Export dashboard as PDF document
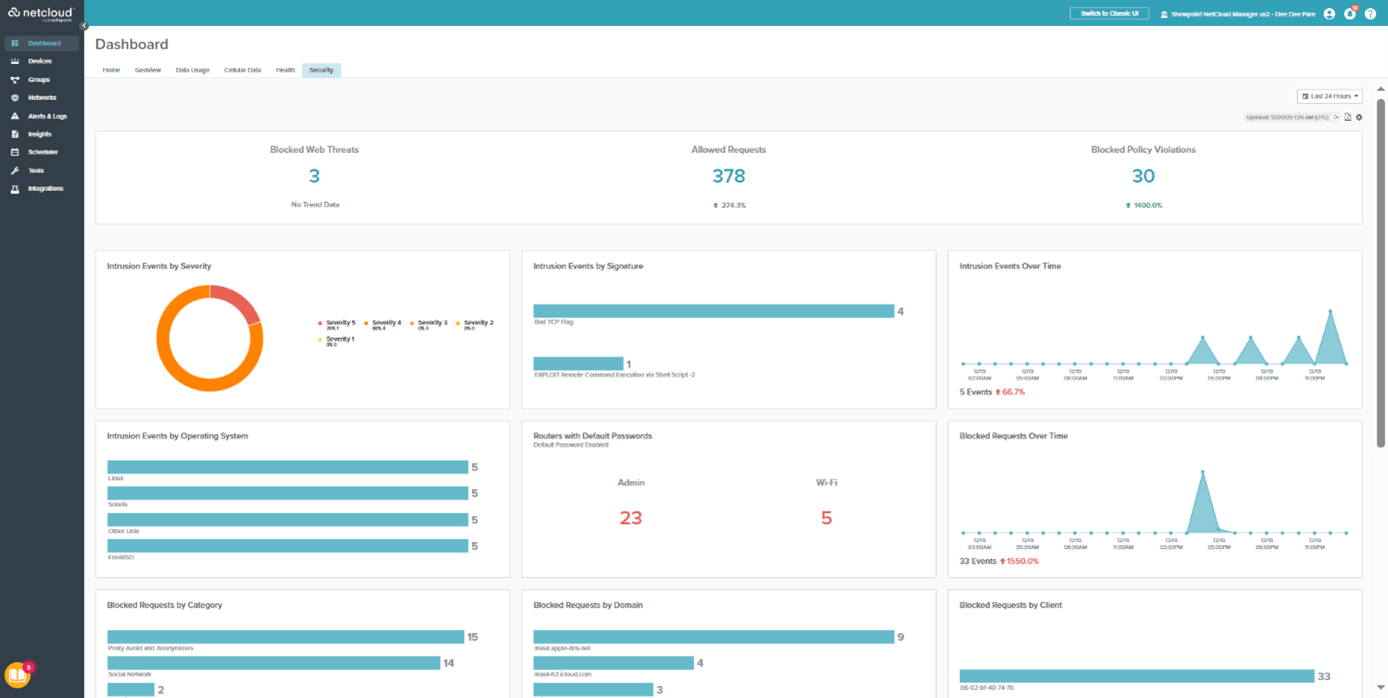The height and width of the screenshot is (698, 1388). click(x=1347, y=117)
